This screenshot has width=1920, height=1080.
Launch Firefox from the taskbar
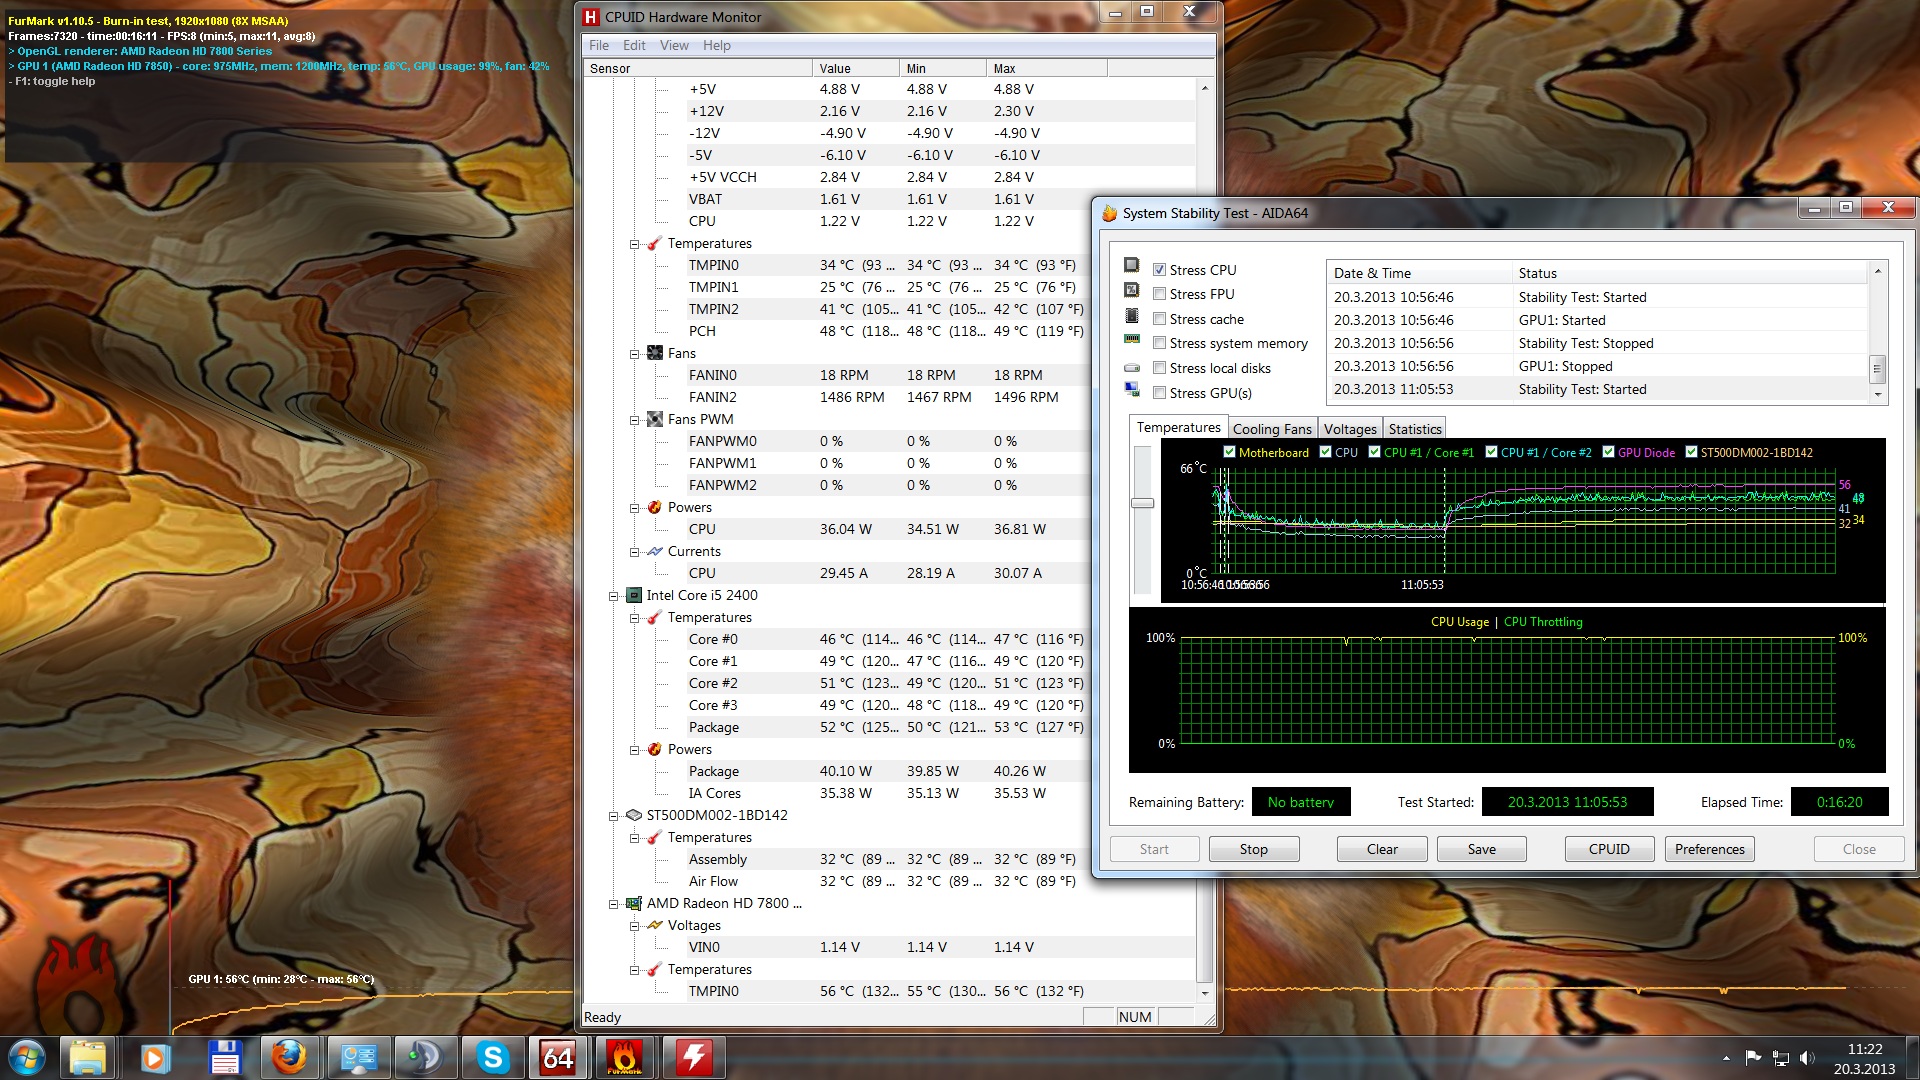tap(290, 1058)
